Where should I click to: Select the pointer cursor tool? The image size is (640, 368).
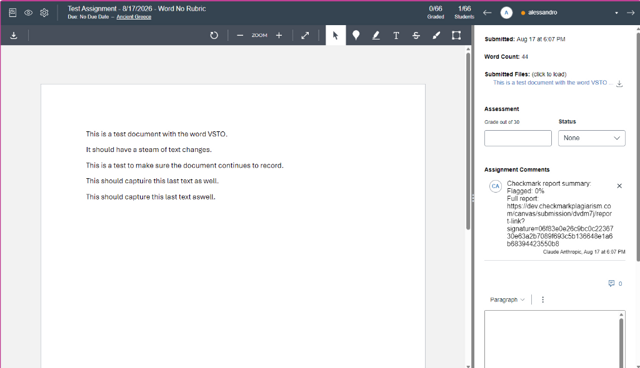(336, 35)
